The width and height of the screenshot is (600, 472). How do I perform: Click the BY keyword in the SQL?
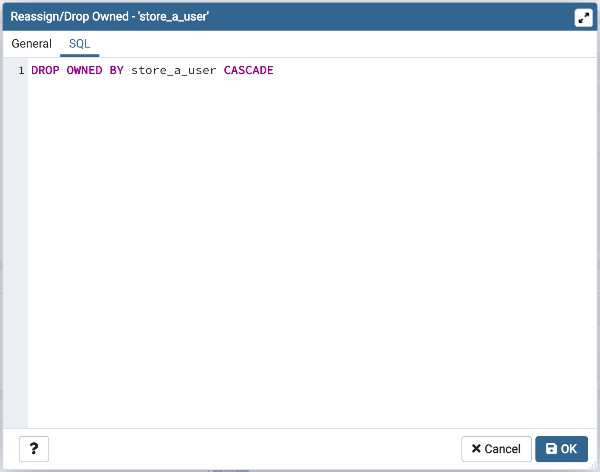click(x=117, y=70)
